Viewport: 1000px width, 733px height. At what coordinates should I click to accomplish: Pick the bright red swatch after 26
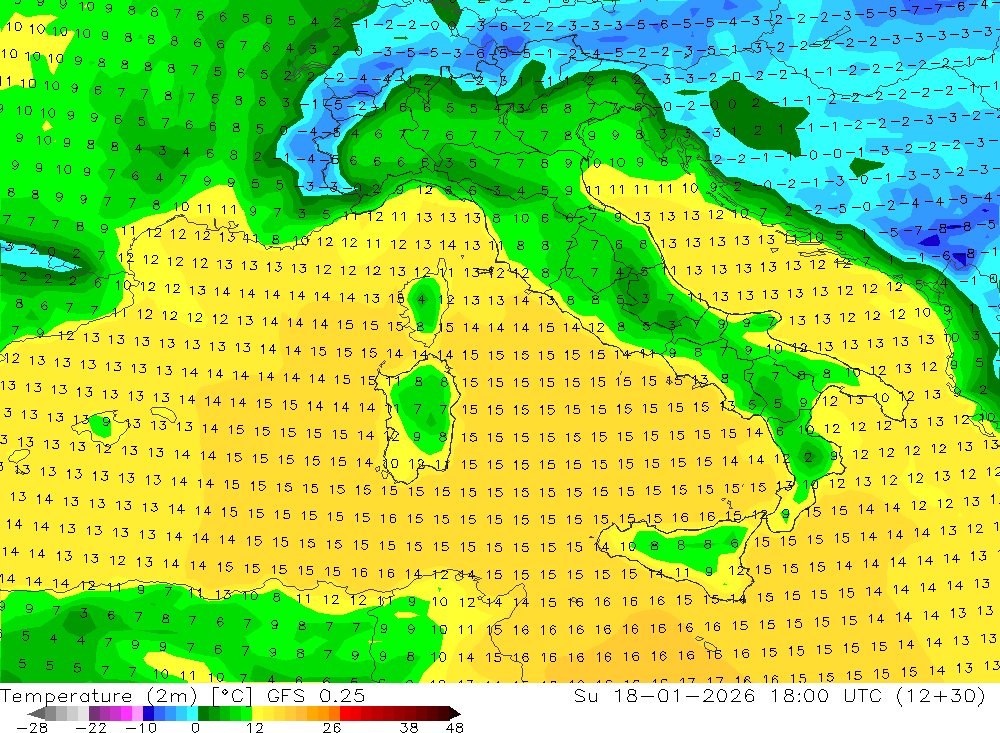(x=345, y=713)
